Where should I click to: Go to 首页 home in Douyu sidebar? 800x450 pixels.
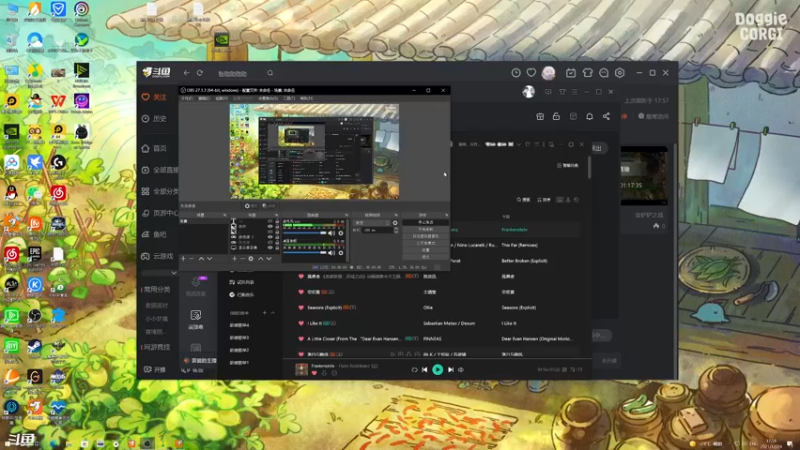click(x=154, y=148)
